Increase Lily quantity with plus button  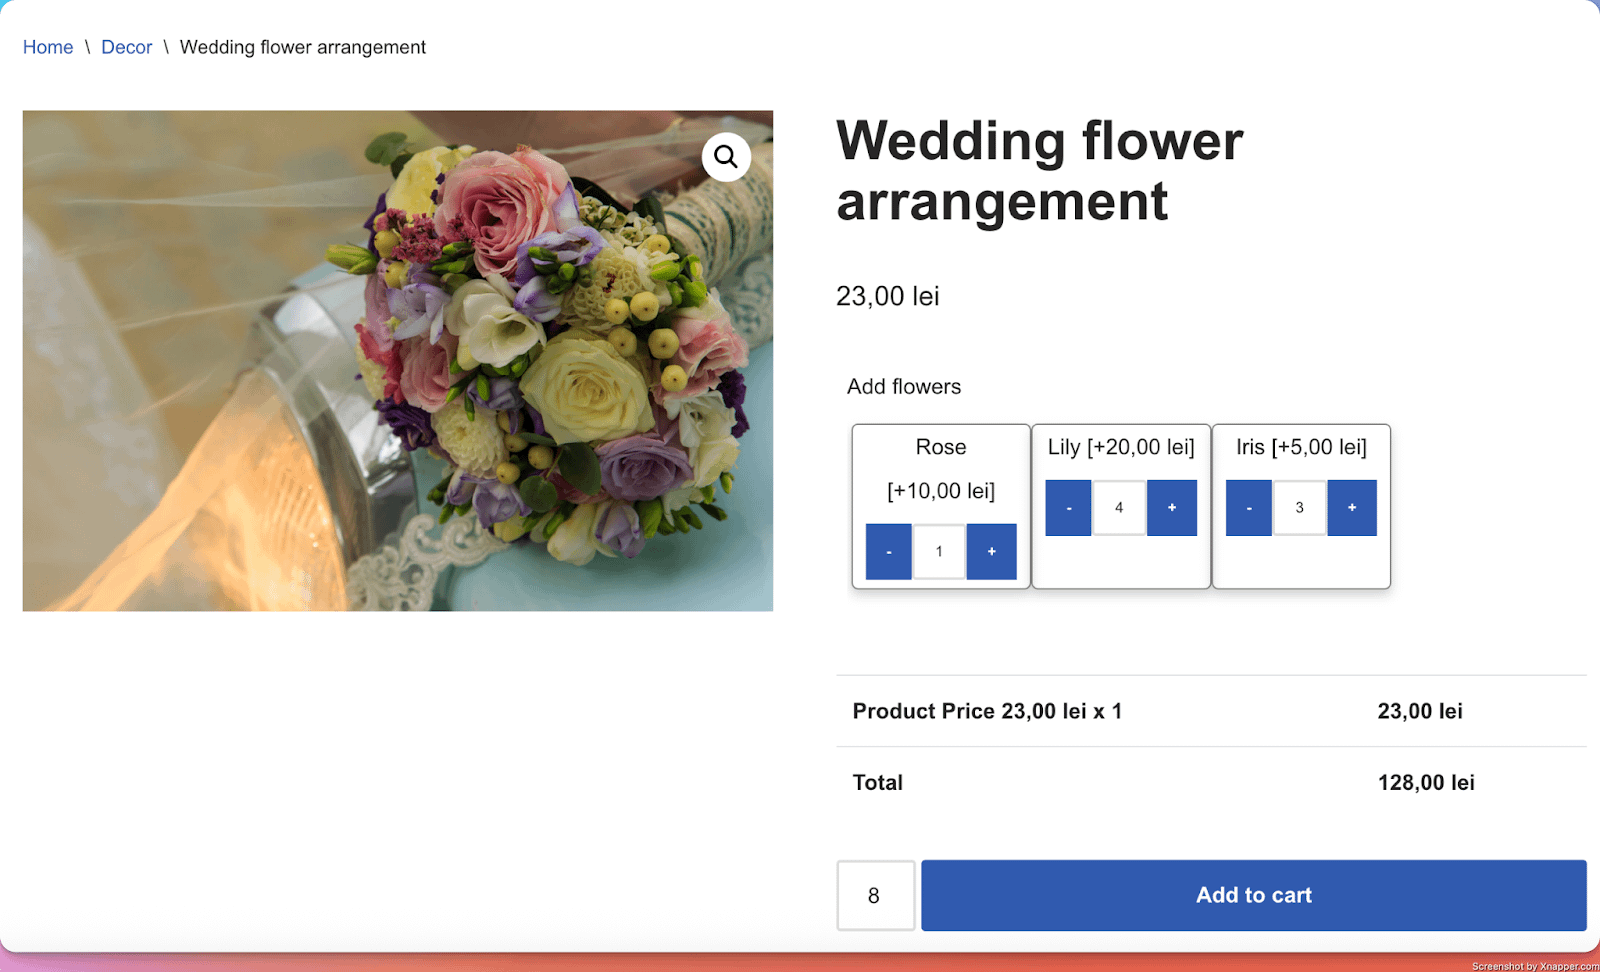pyautogui.click(x=1171, y=507)
